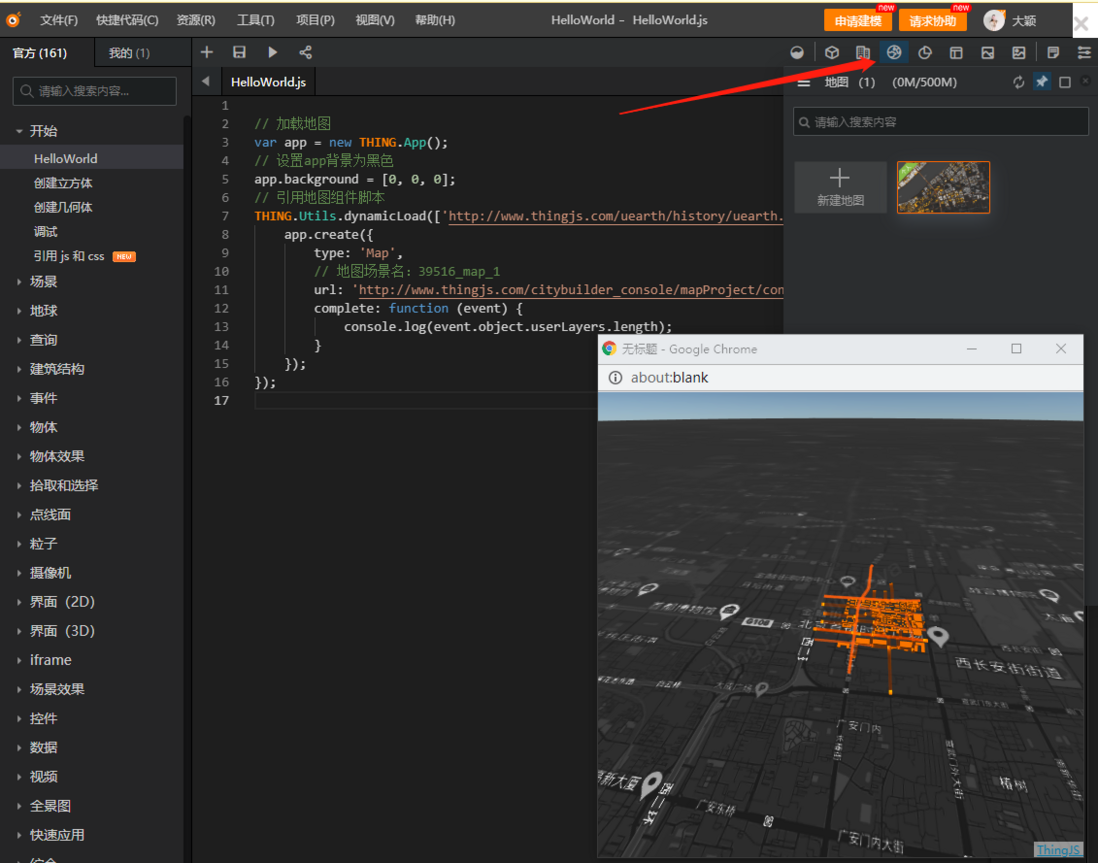Open the 3D model cube toolbar icon
The height and width of the screenshot is (863, 1098).
831,53
